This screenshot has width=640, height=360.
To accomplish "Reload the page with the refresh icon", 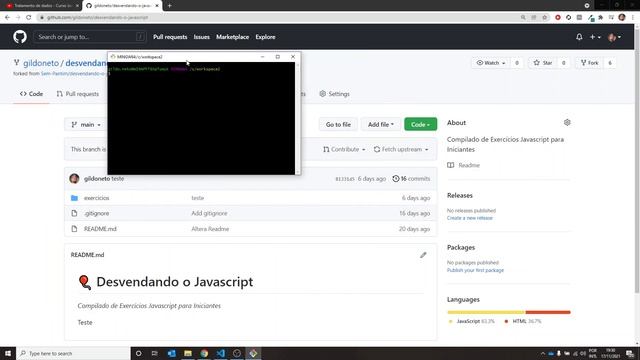I will (x=29, y=18).
